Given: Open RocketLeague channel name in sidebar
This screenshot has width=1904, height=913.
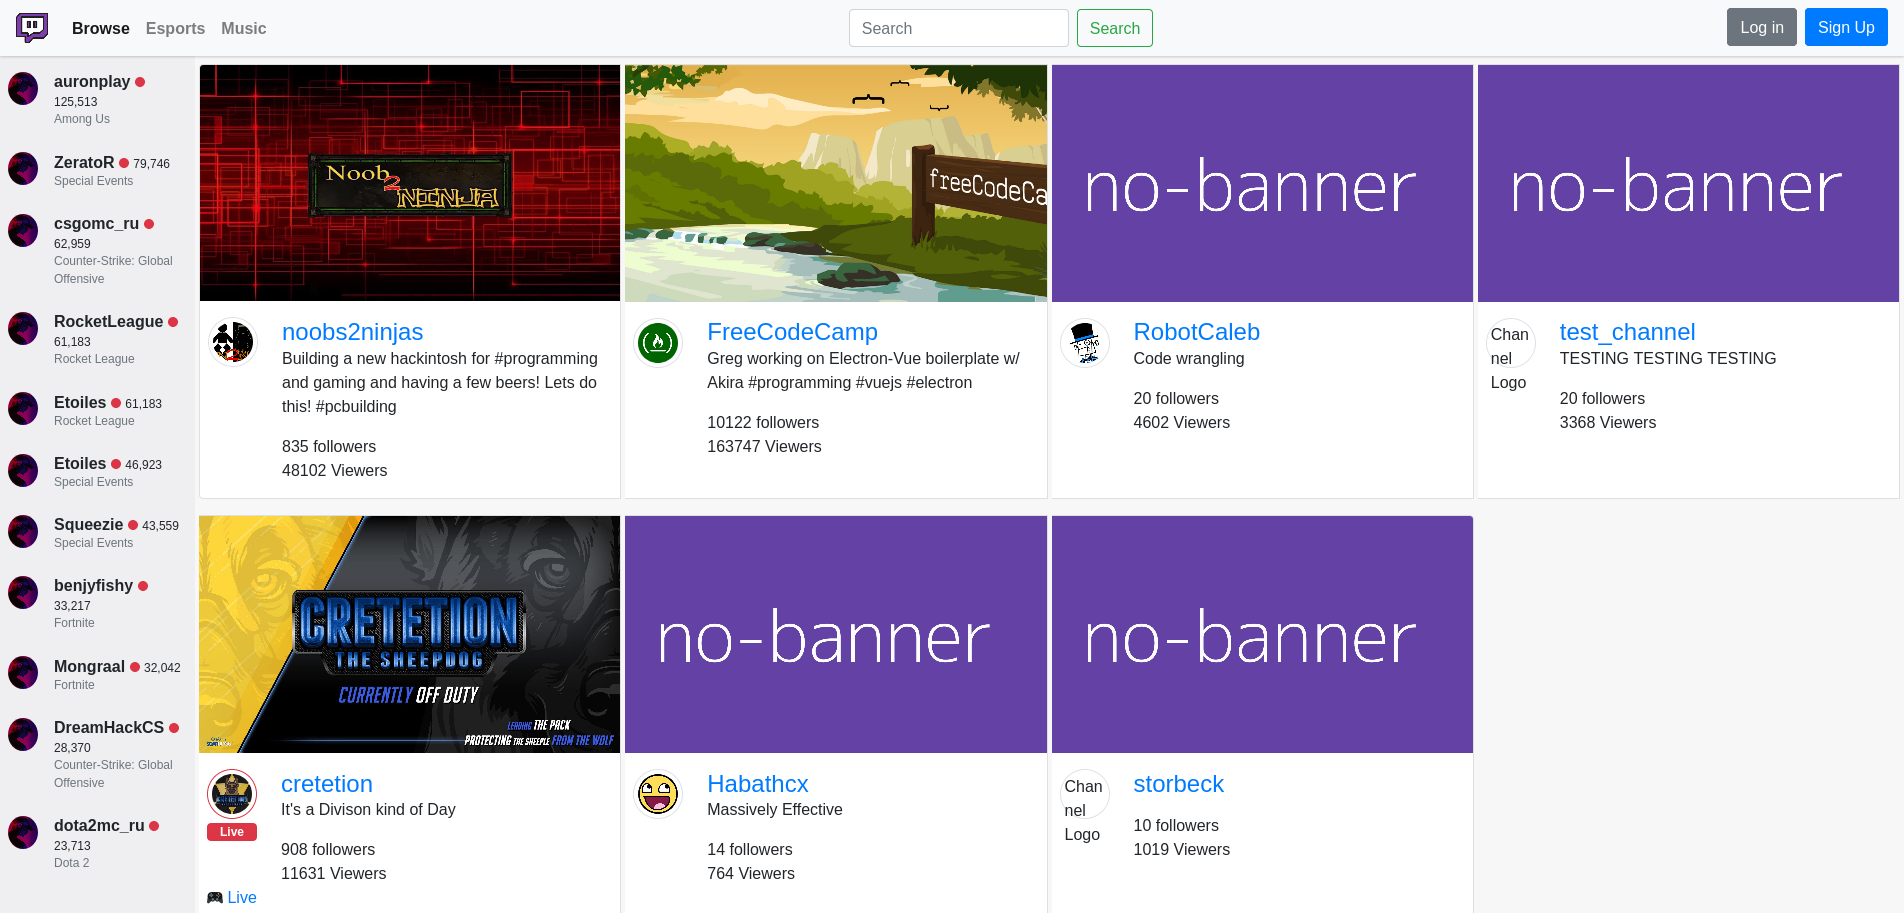Looking at the screenshot, I should click(108, 321).
